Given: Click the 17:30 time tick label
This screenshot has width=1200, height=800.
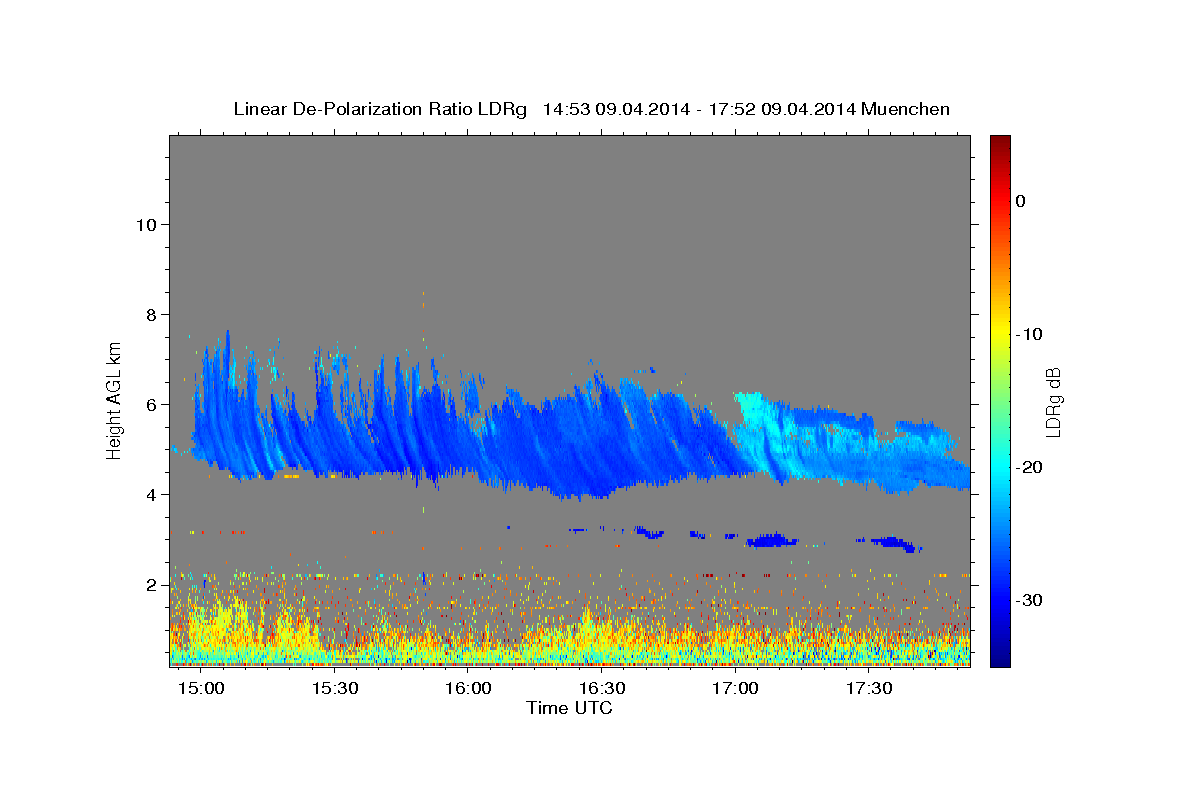Looking at the screenshot, I should tap(869, 688).
